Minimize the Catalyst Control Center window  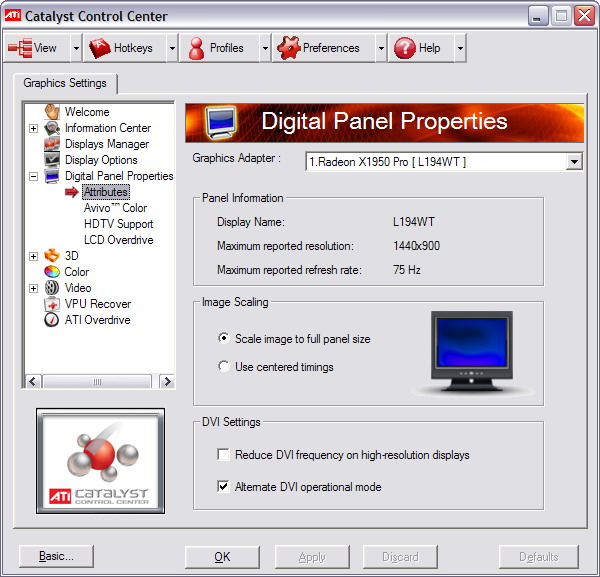537,16
